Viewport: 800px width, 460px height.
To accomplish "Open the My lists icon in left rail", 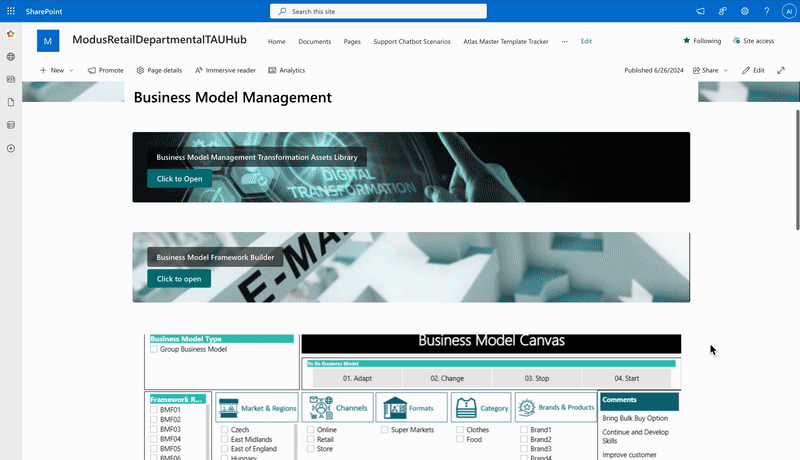I will click(x=11, y=125).
